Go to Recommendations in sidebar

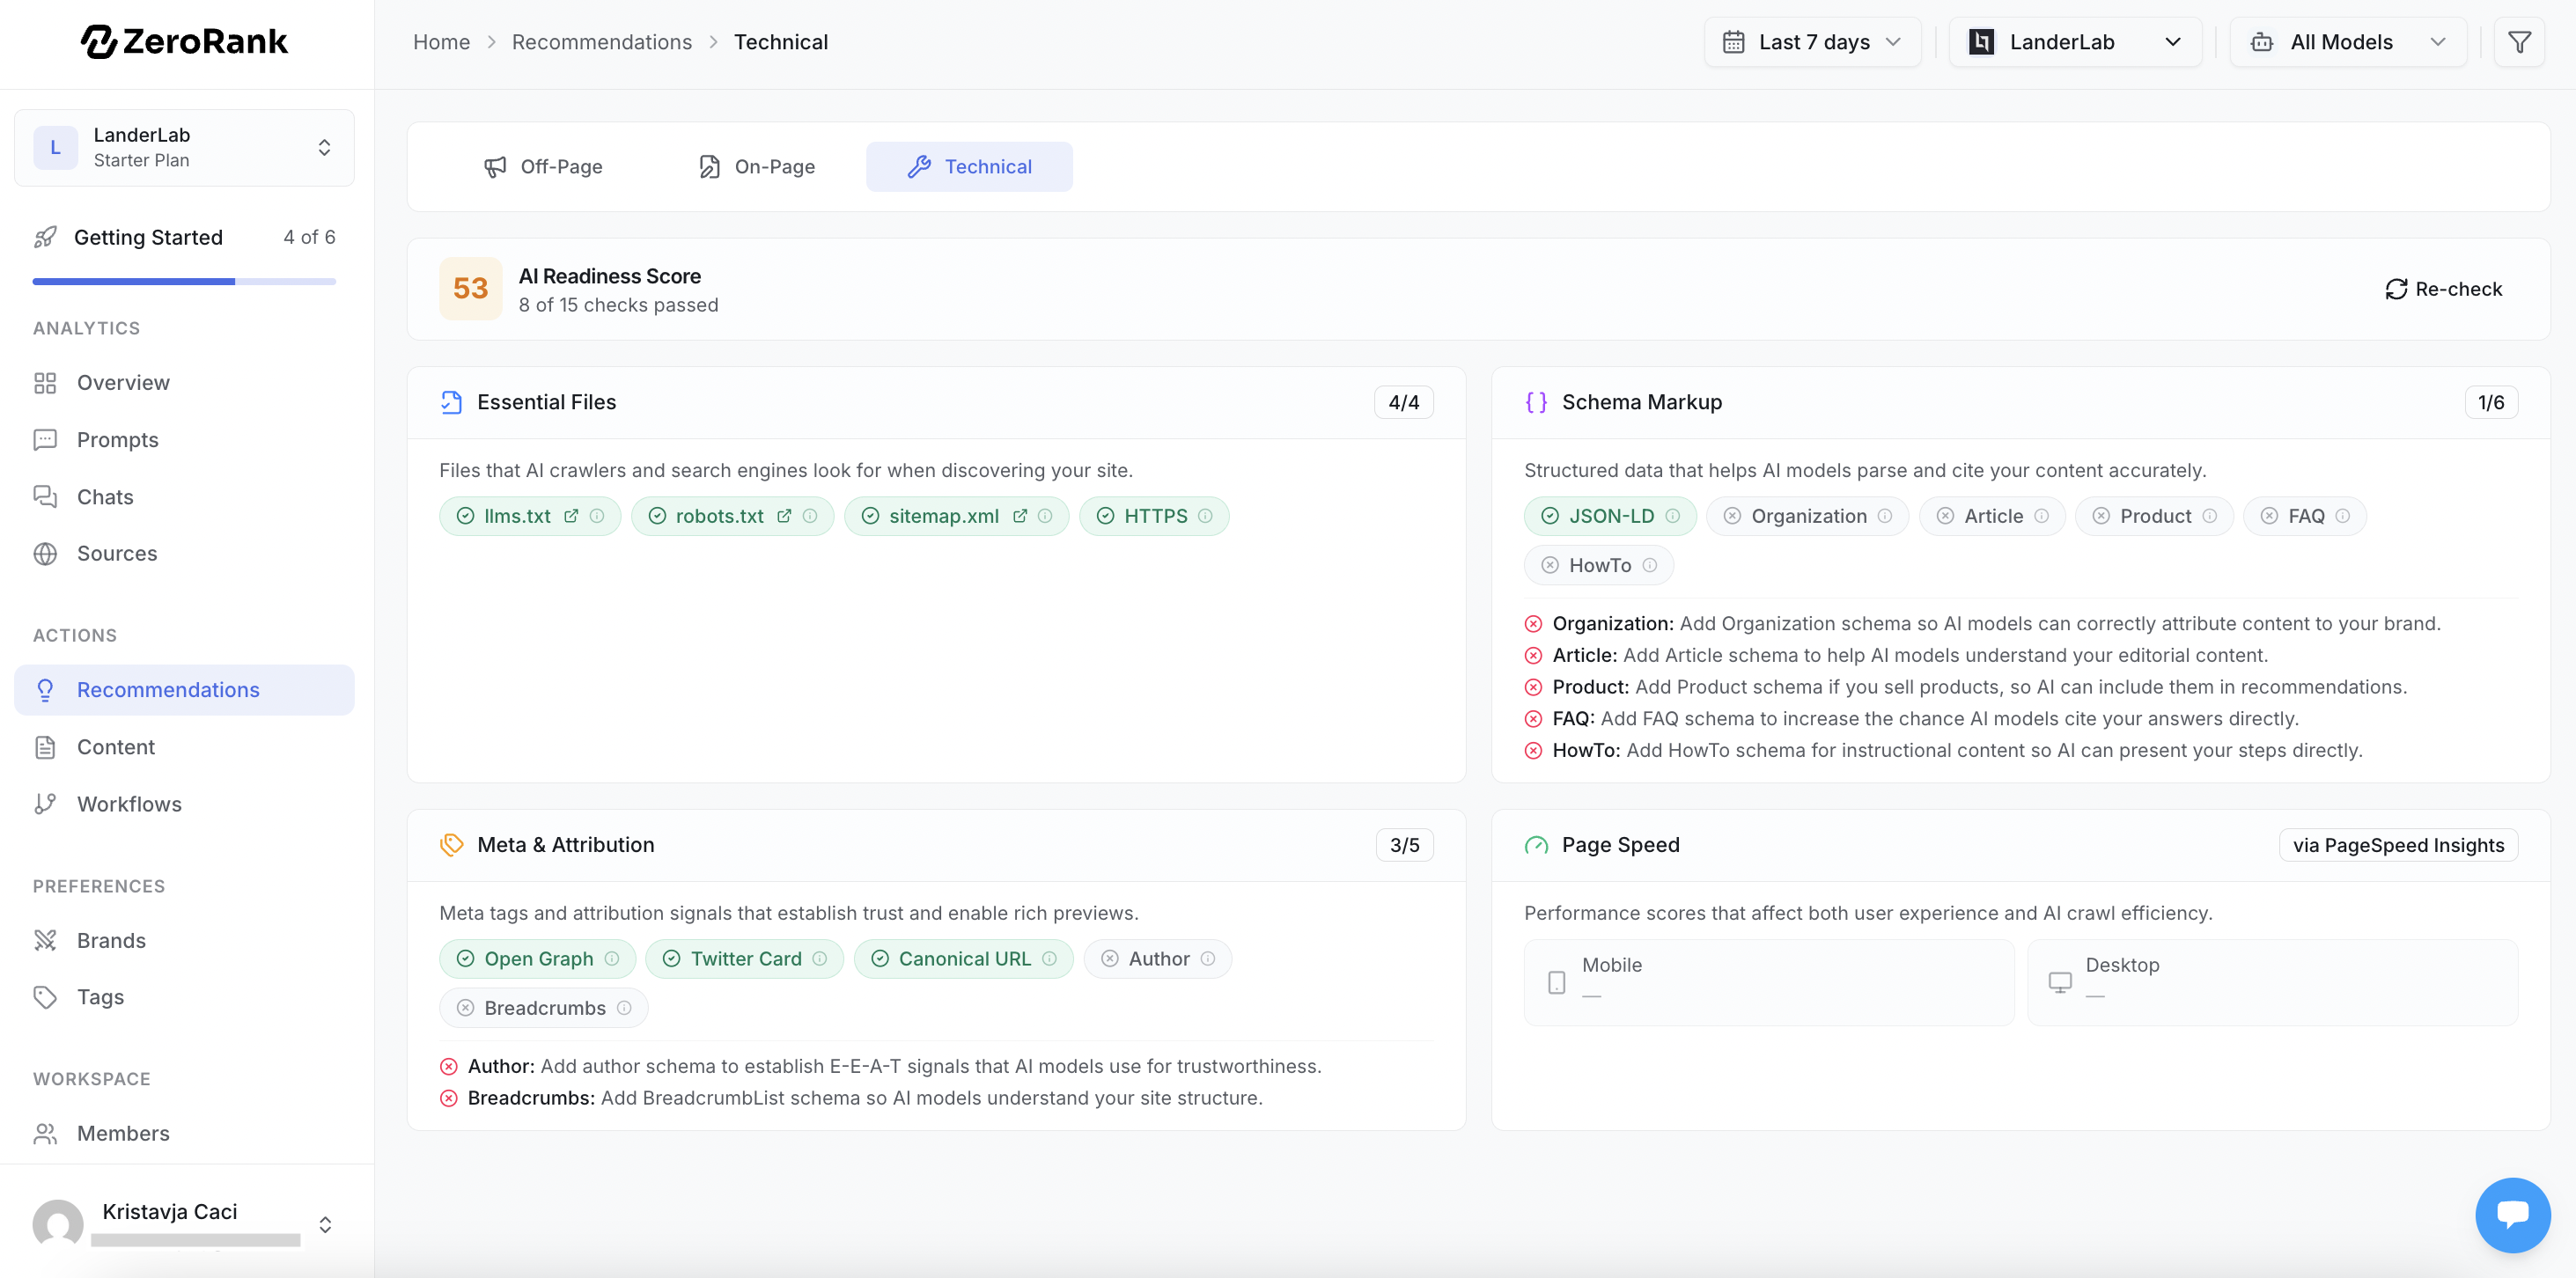click(x=184, y=690)
